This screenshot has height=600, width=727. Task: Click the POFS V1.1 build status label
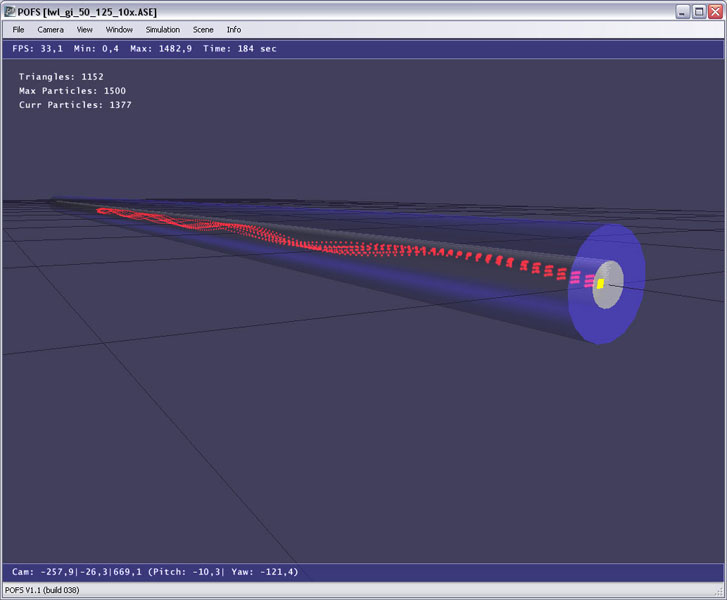click(47, 591)
